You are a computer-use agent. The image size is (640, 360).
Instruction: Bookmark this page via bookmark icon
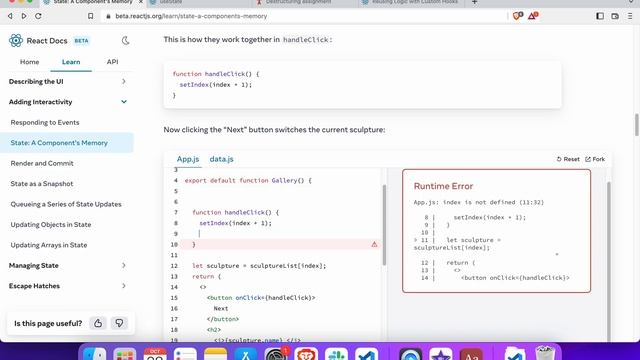click(91, 16)
